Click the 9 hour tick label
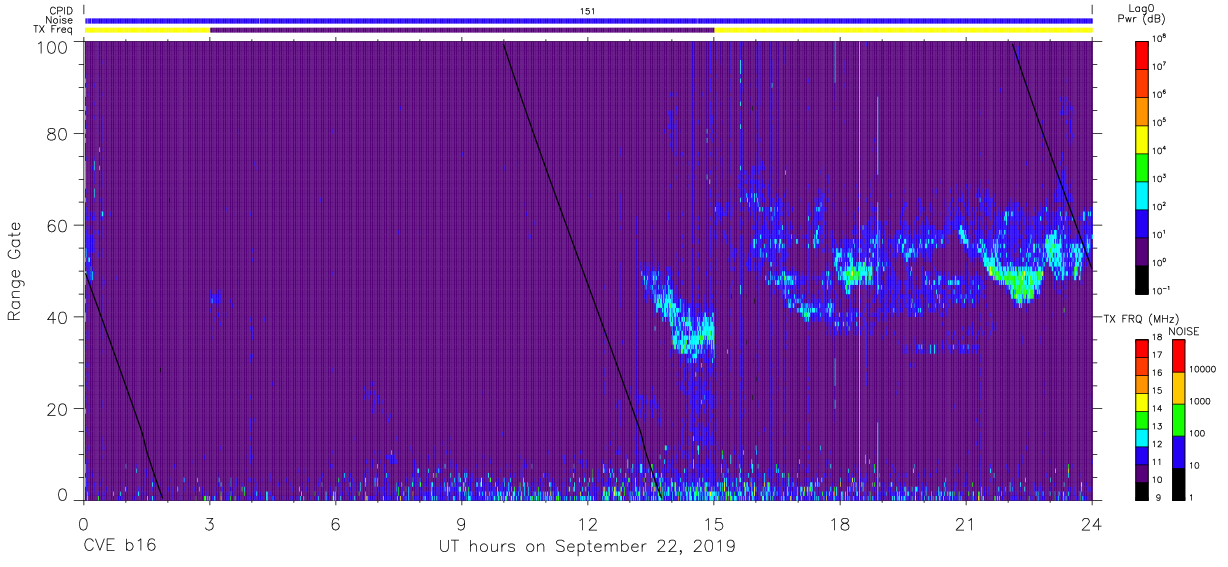Image resolution: width=1228 pixels, height=567 pixels. point(462,524)
